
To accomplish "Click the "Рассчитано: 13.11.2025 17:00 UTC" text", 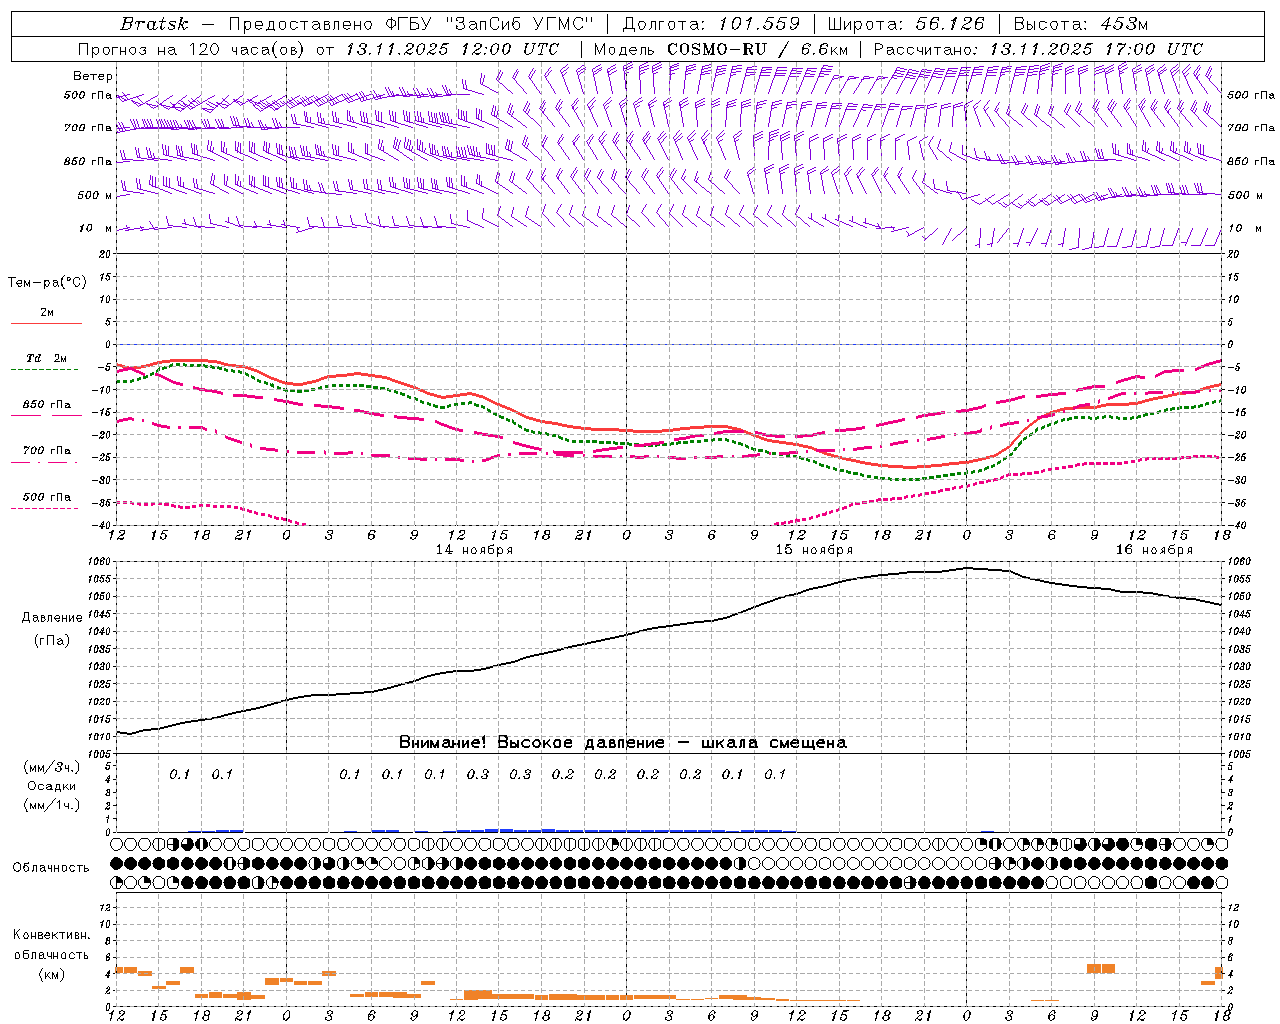I will (x=1038, y=49).
